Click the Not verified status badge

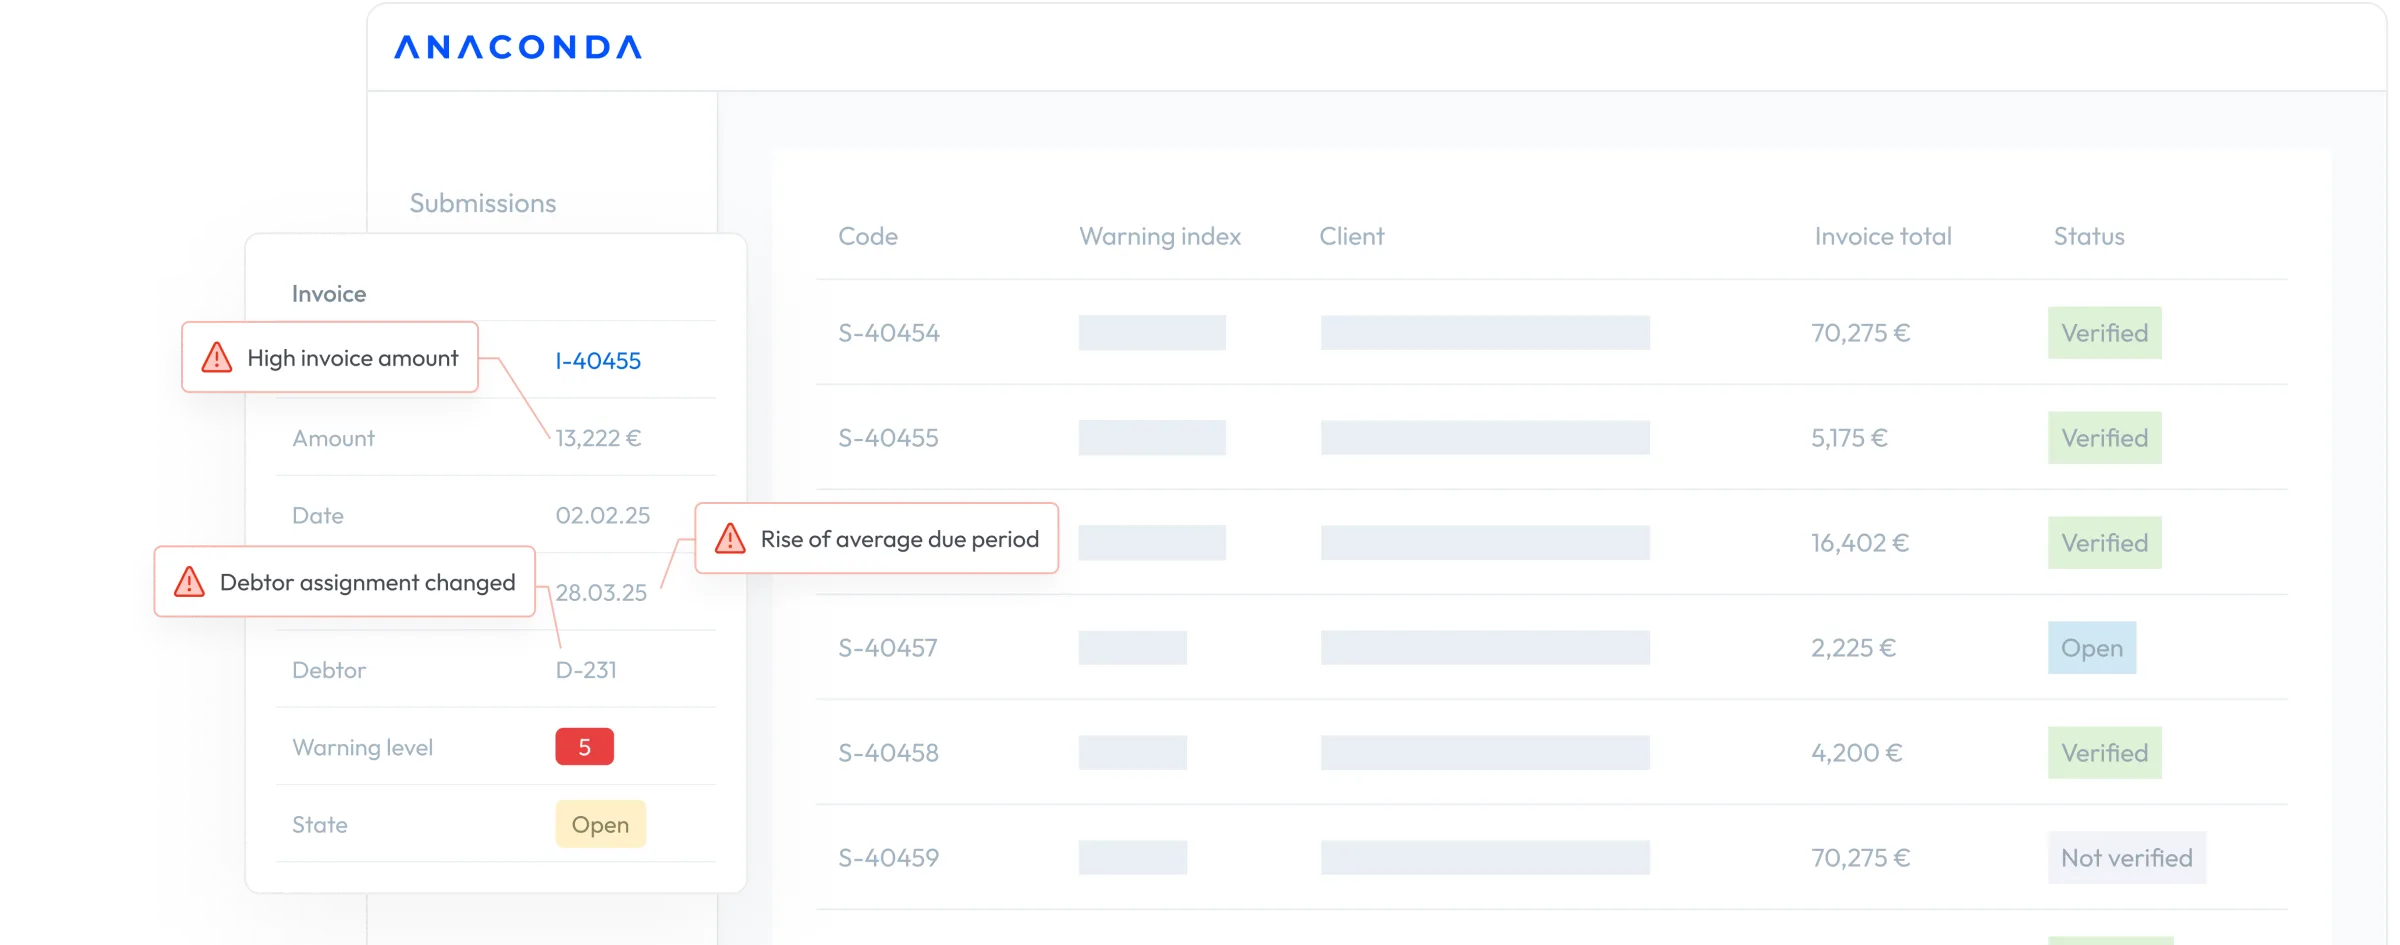coord(2127,857)
